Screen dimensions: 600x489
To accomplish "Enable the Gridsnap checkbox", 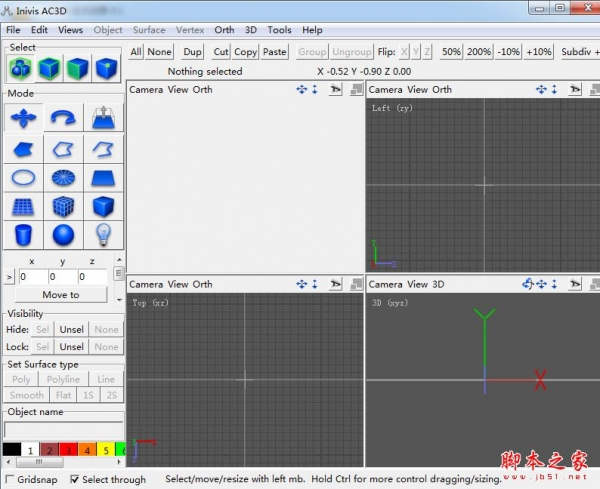I will 10,479.
